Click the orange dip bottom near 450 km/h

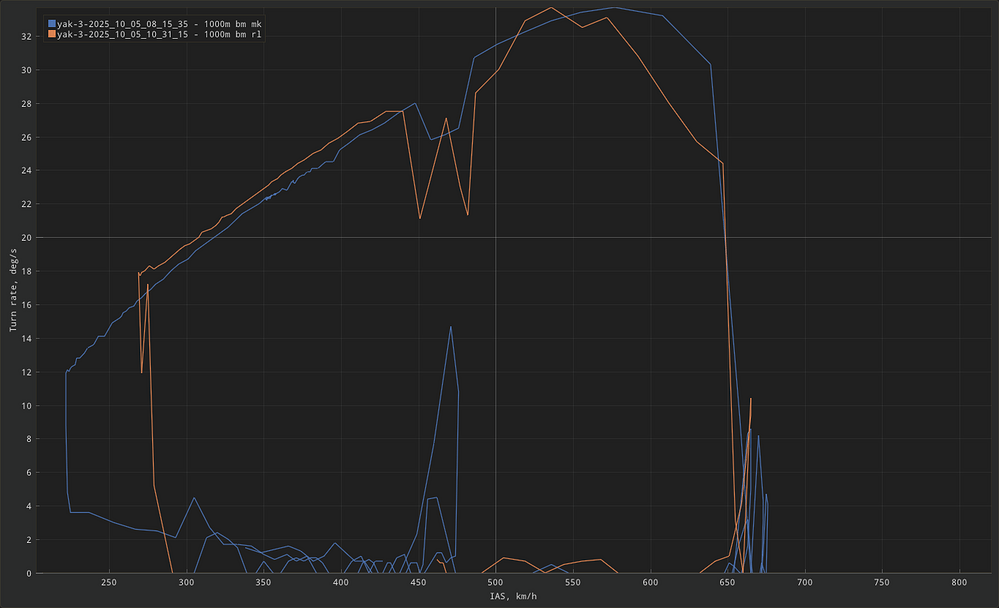(420, 218)
